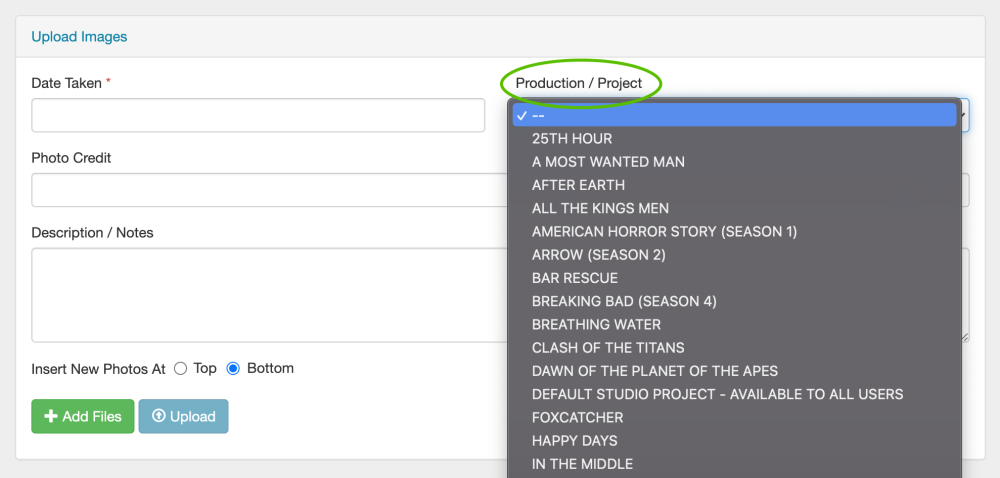Choose IN THE MIDDLE option
This screenshot has width=1000, height=478.
[735, 464]
